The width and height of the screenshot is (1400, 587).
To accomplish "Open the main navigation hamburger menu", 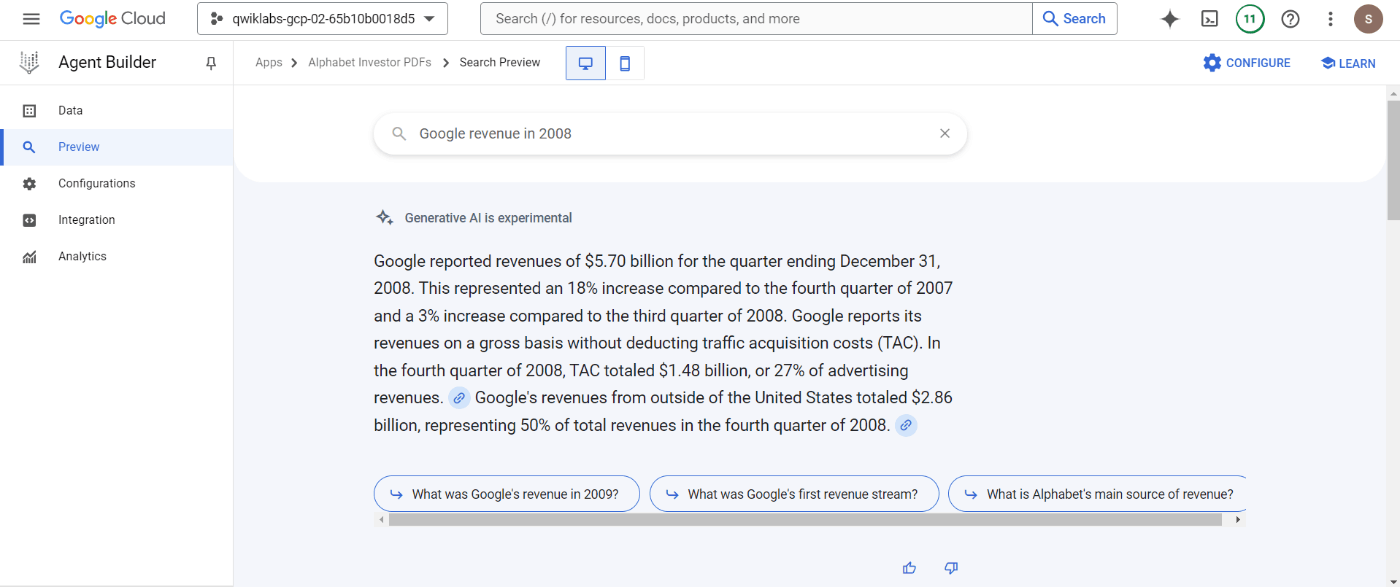I will click(31, 19).
